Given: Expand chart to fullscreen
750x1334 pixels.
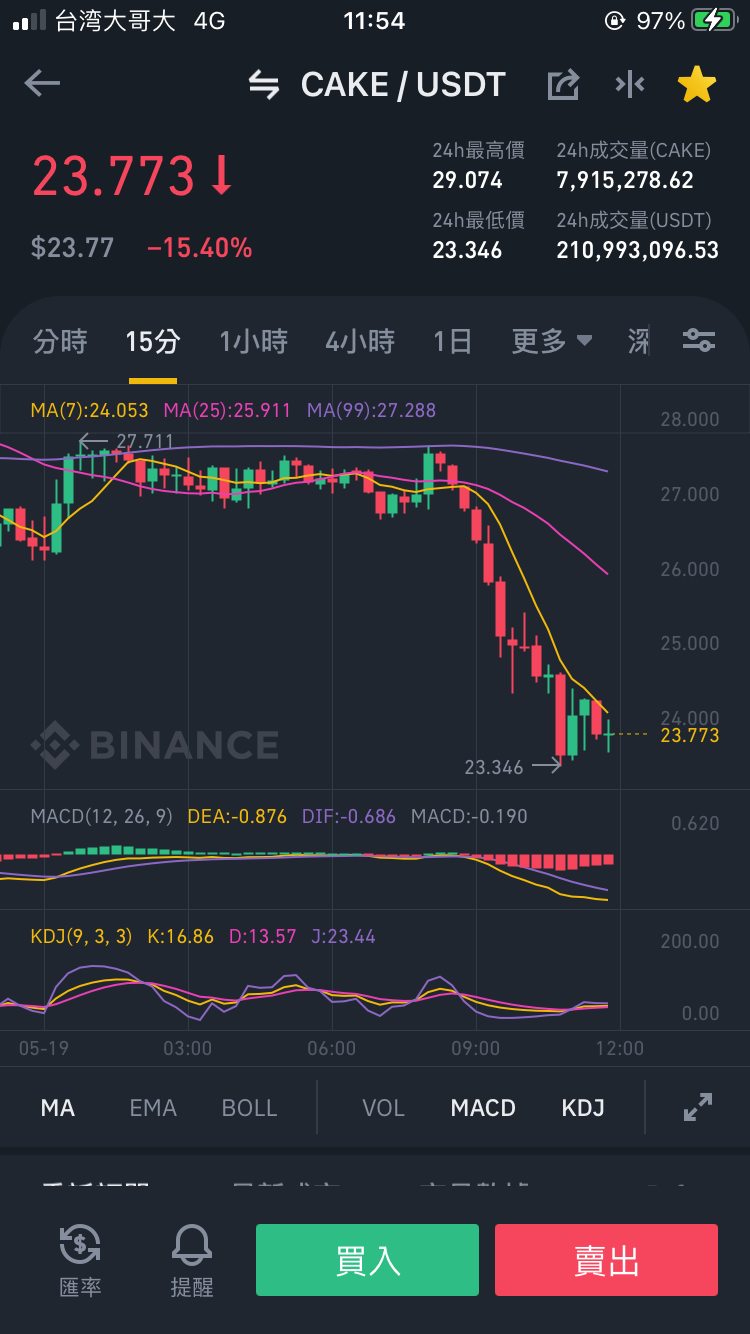Looking at the screenshot, I should [x=697, y=1107].
